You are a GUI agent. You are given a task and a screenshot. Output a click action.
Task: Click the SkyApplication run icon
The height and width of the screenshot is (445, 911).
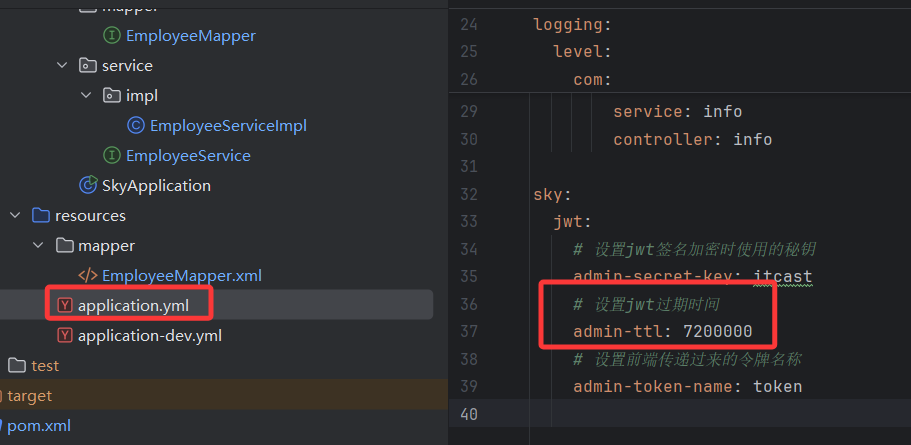point(88,185)
